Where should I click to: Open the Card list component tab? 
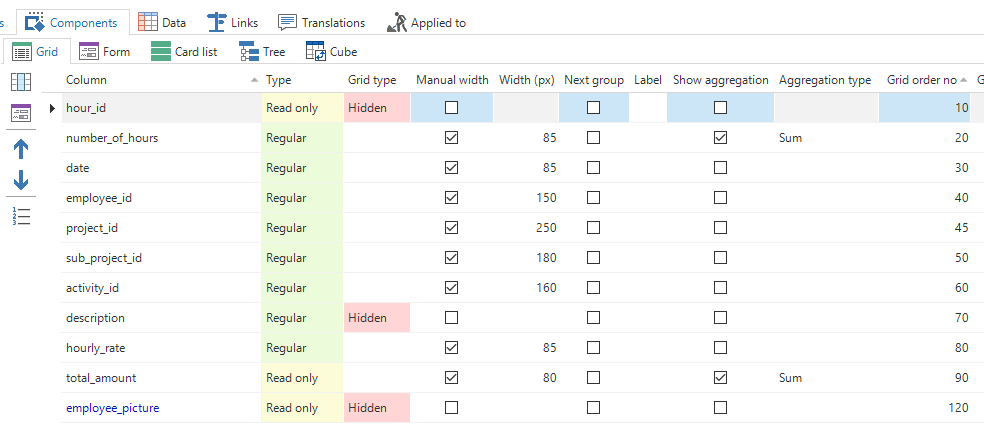click(184, 51)
